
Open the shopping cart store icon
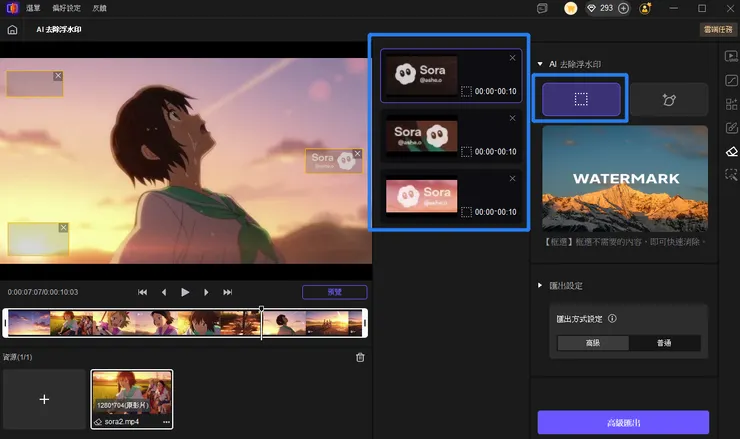(x=571, y=8)
